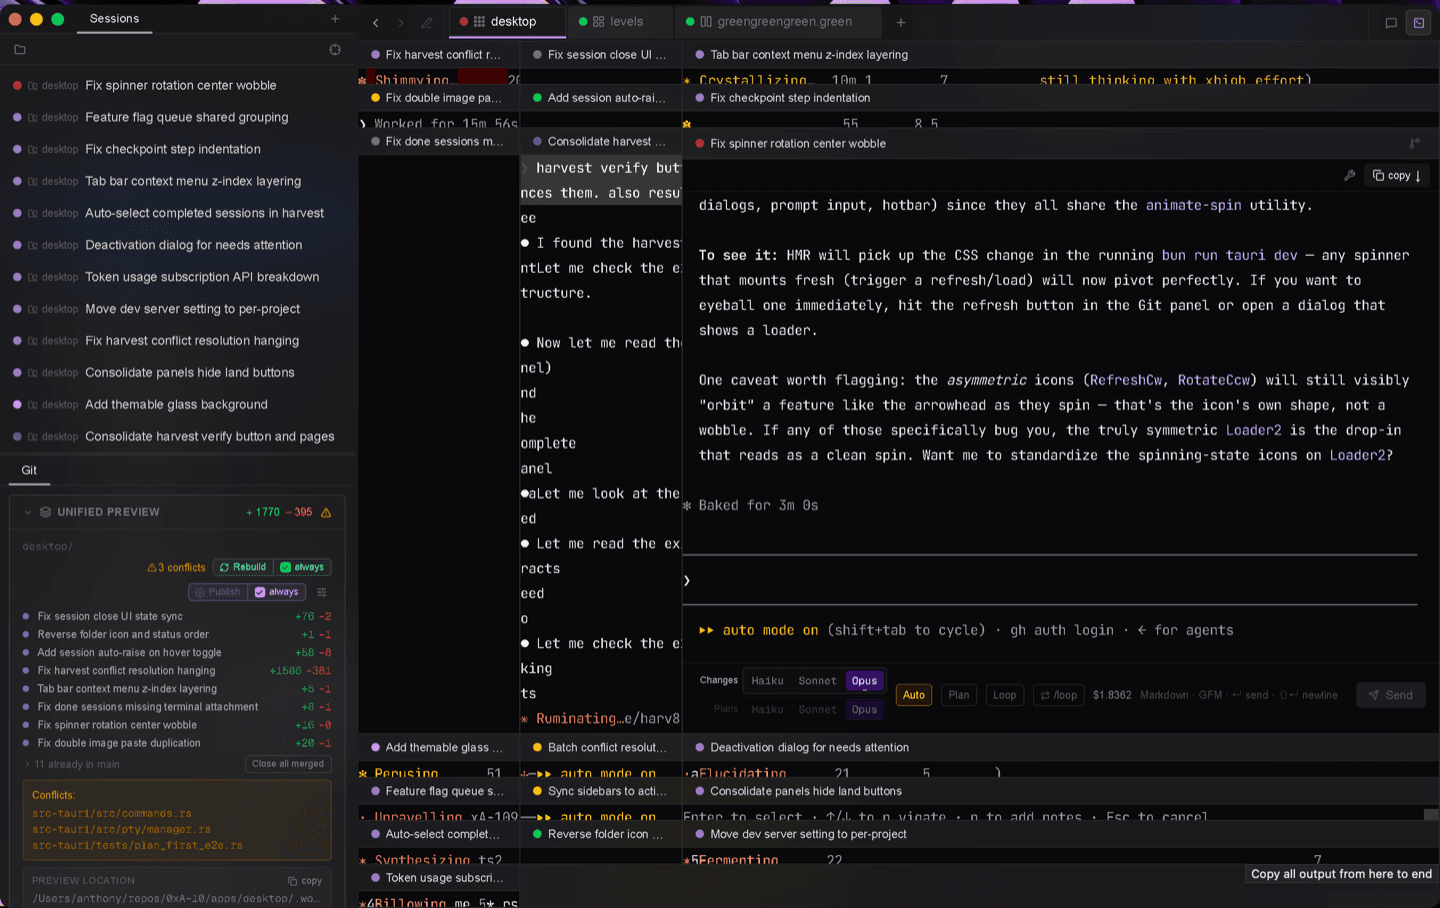Click the Rebuild button
Screen dimensions: 1440x908
pos(243,567)
